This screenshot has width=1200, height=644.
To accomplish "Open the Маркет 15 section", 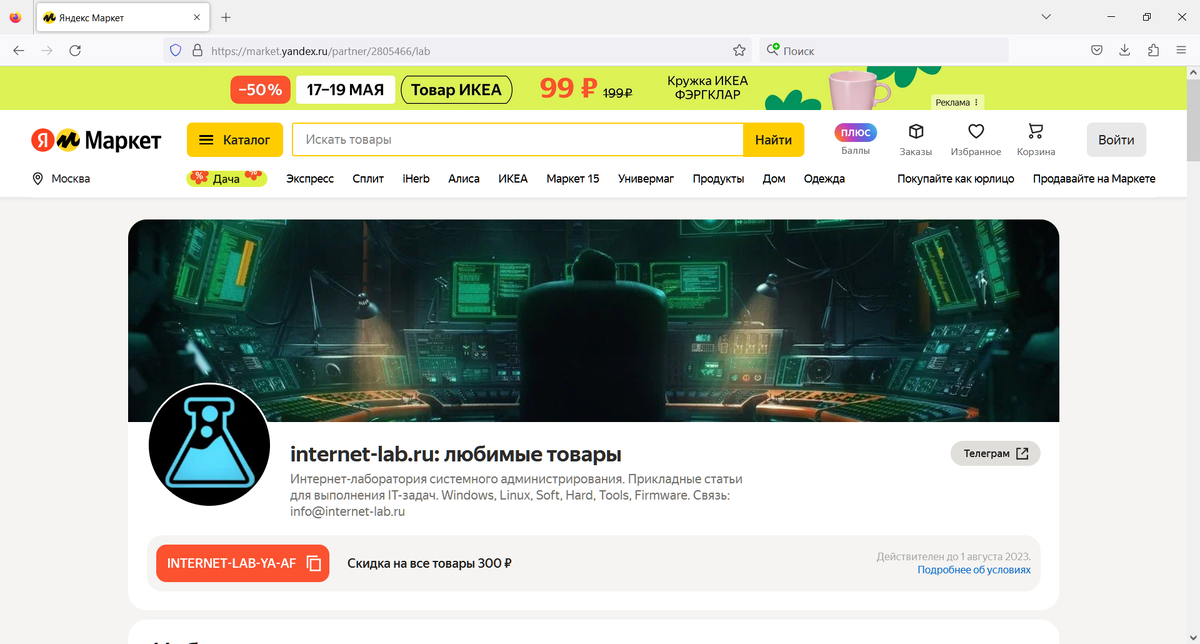I will pyautogui.click(x=573, y=179).
